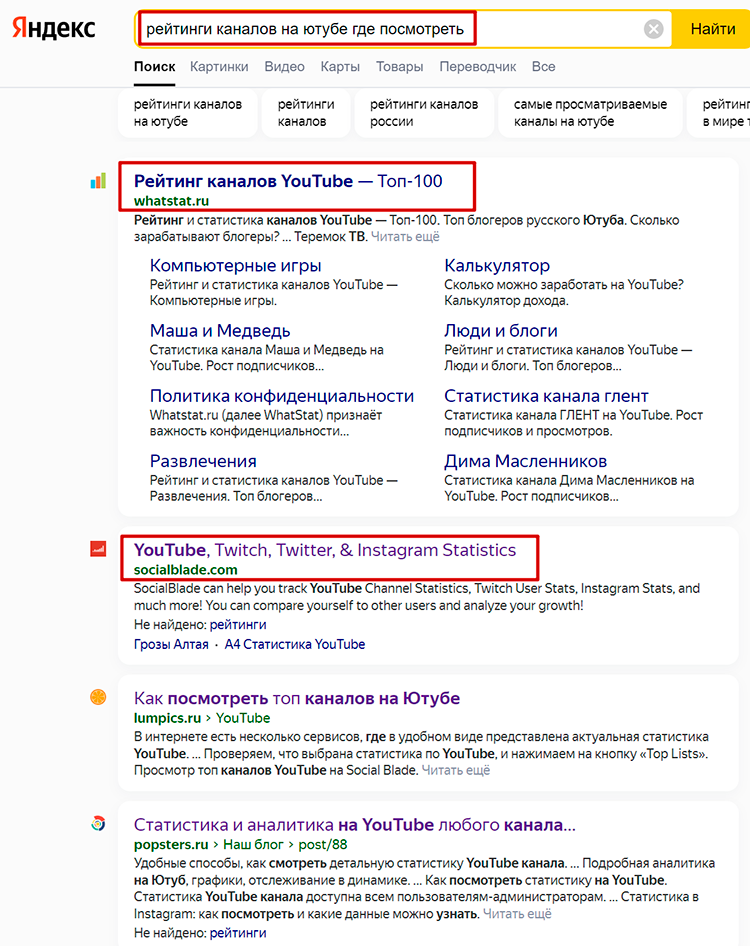Choose suggestion 'рейтинги каналов россии'
Screen dimensions: 750x946
(x=424, y=113)
